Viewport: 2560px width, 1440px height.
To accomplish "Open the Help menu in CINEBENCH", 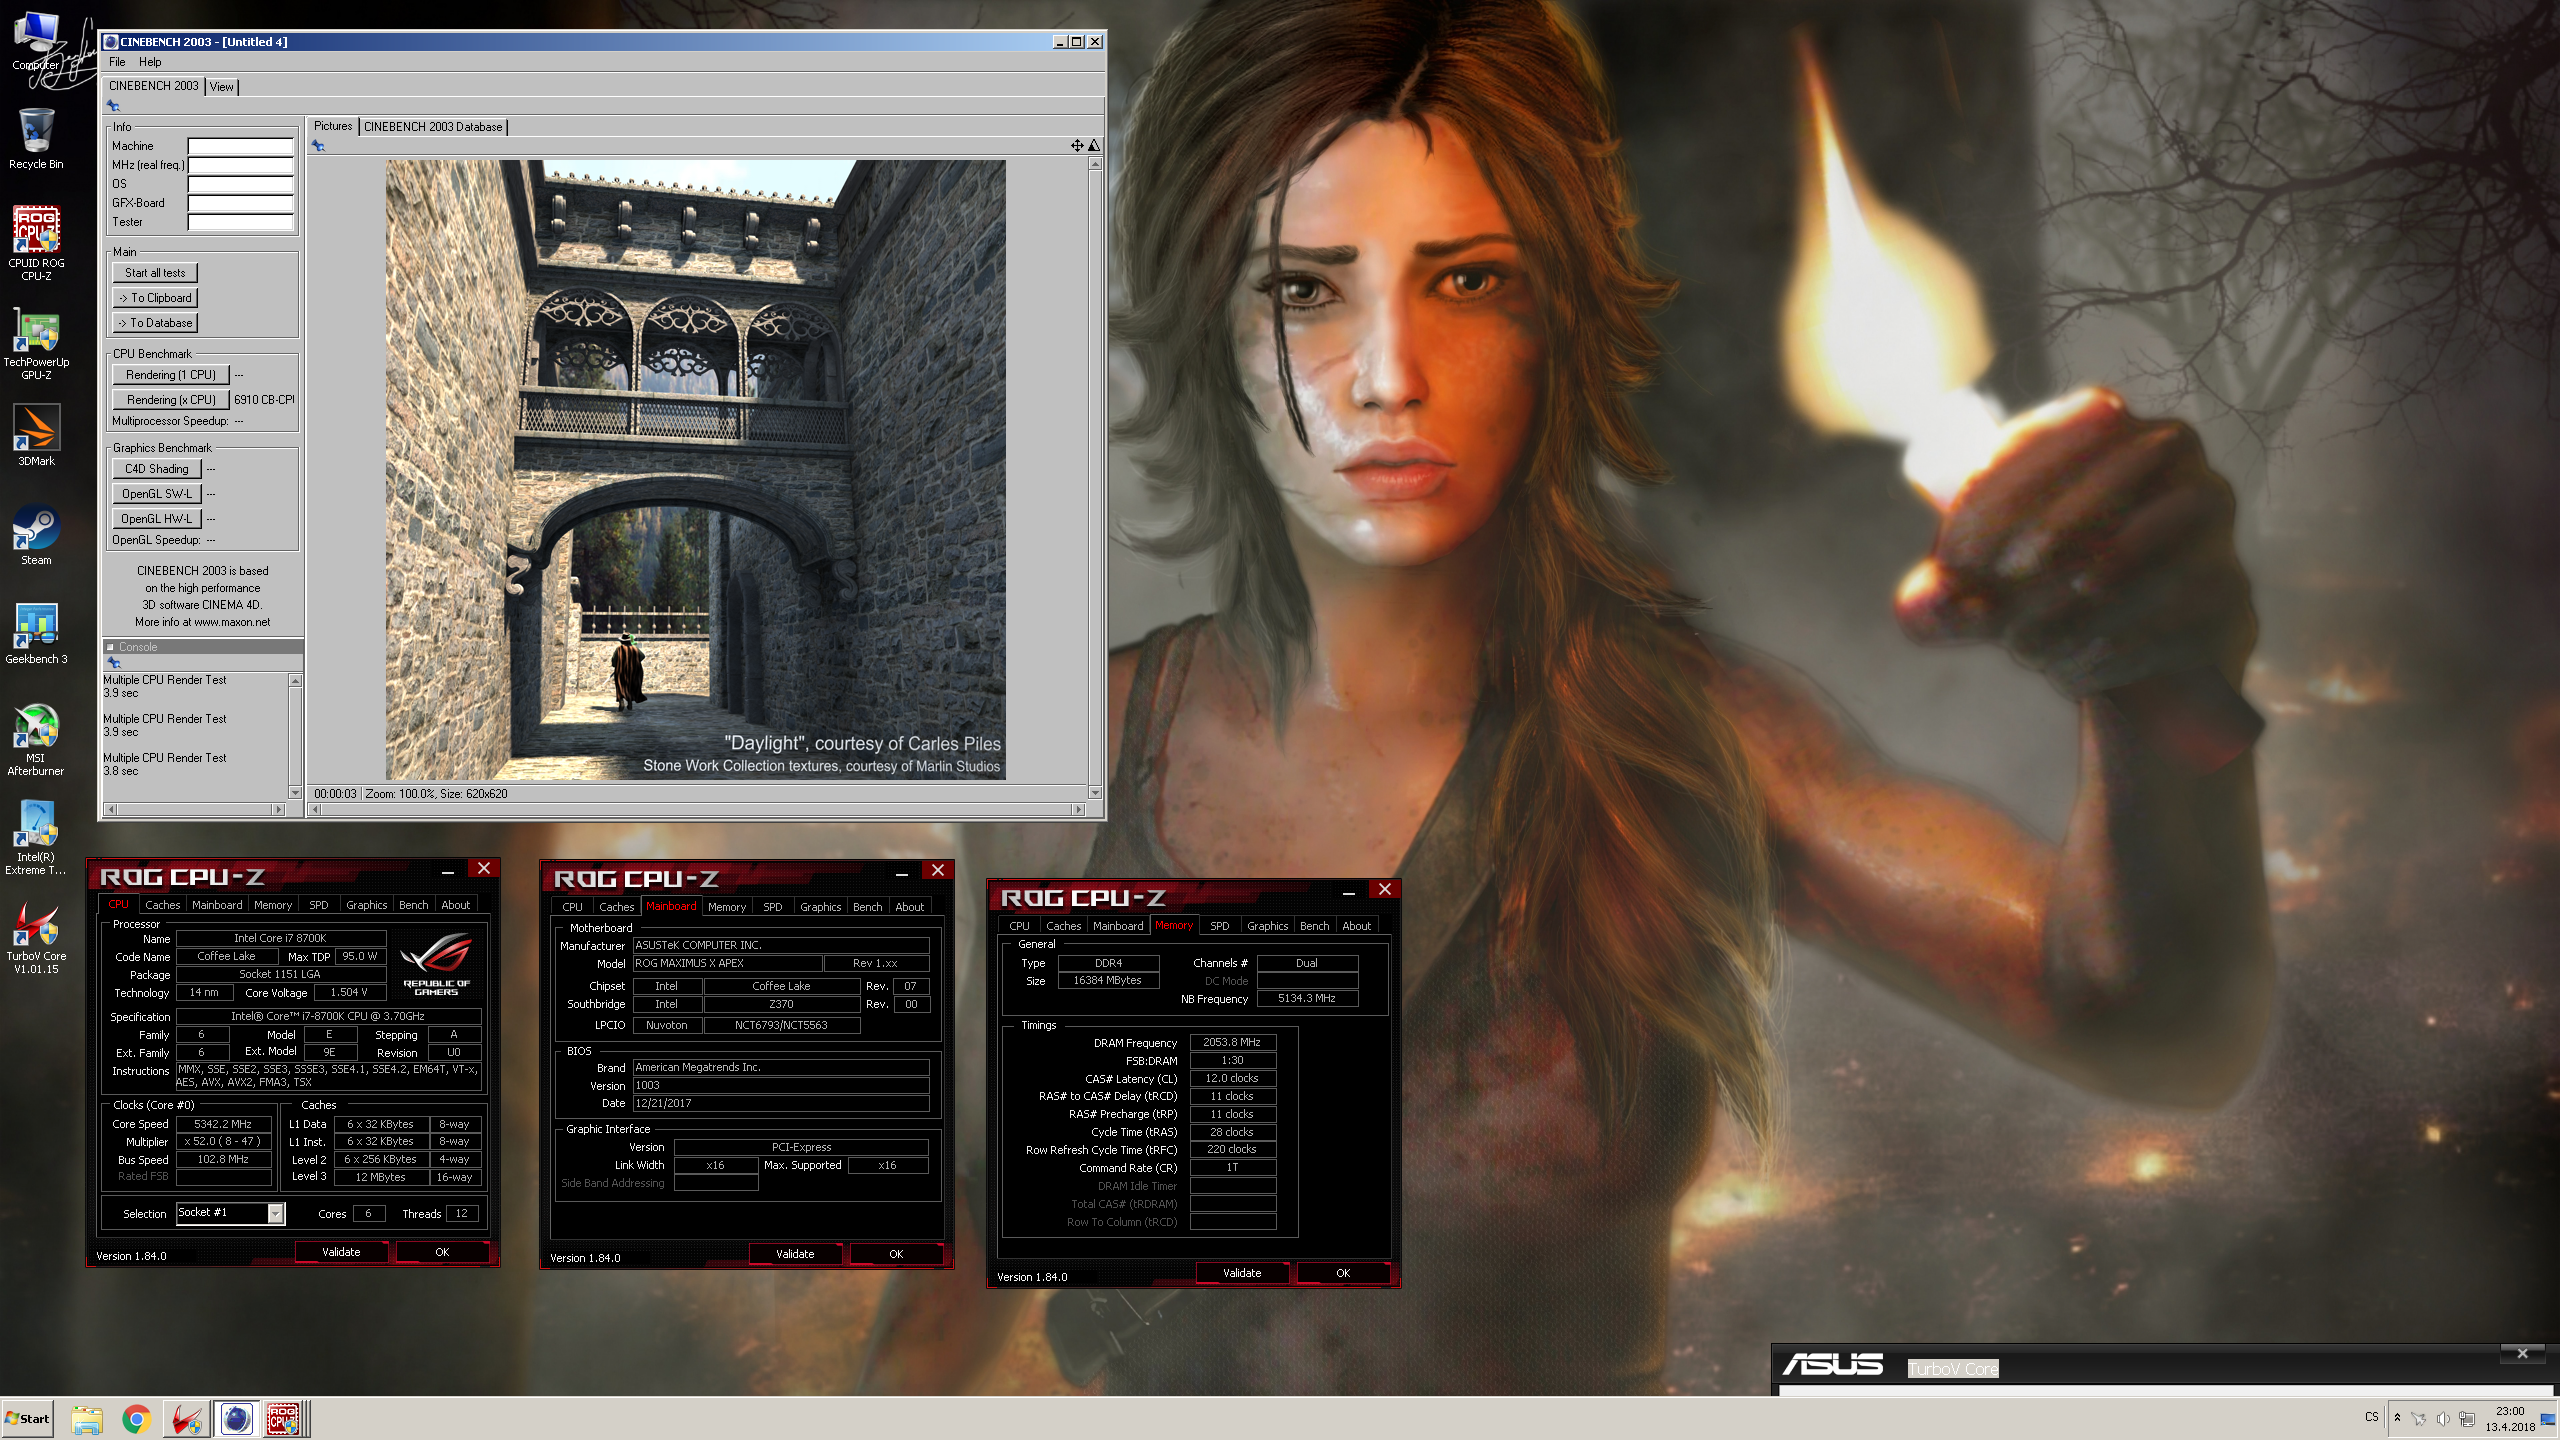I will (x=150, y=62).
